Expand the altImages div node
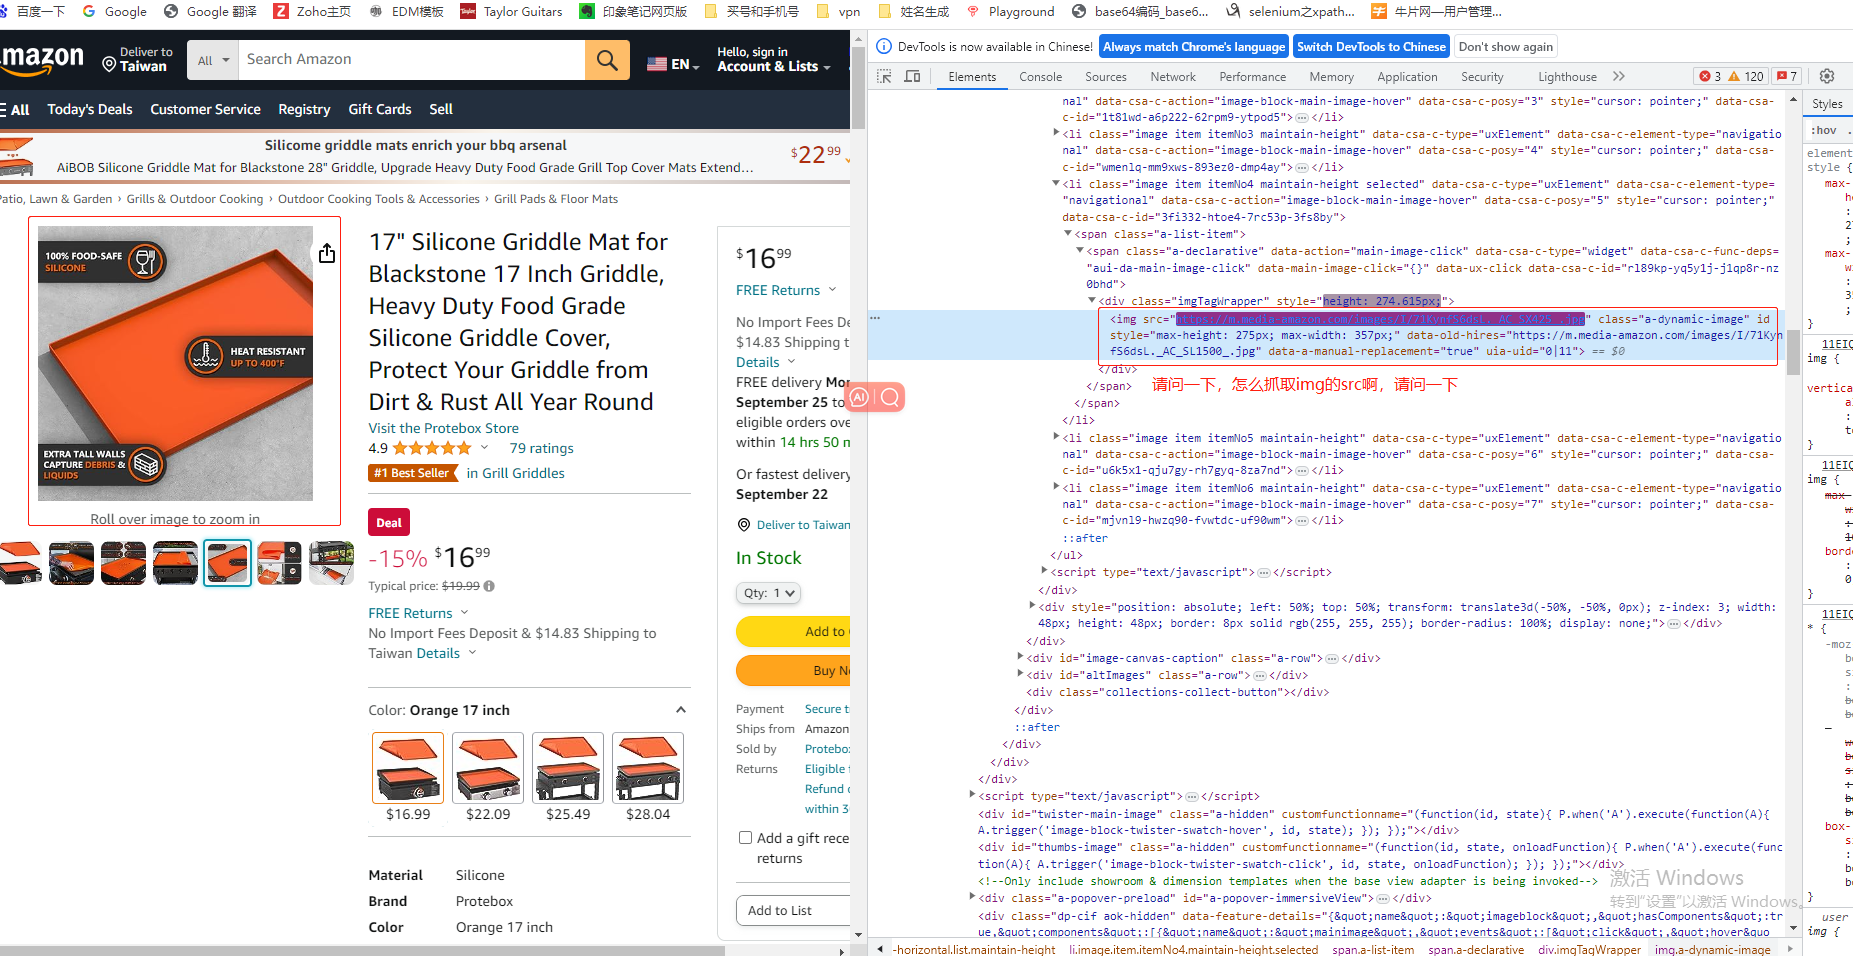This screenshot has height=956, width=1853. (x=1020, y=675)
